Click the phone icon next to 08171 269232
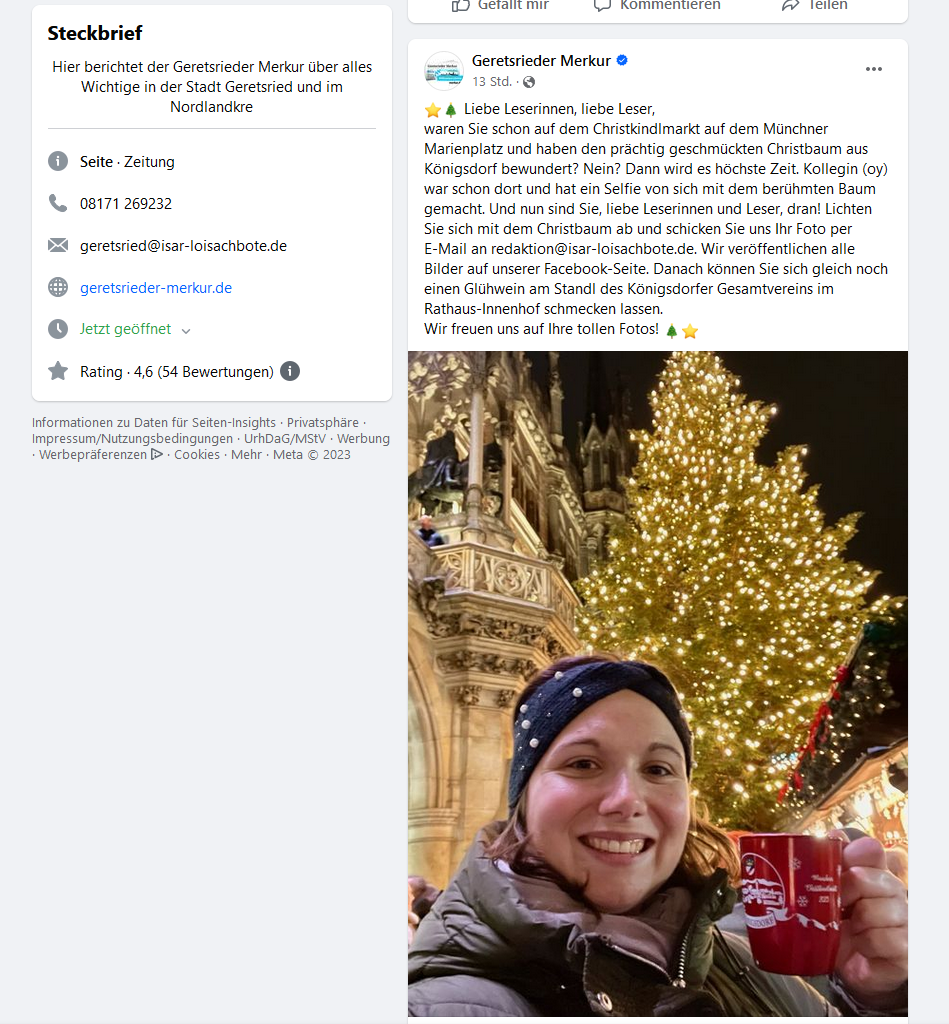The width and height of the screenshot is (949, 1024). [58, 203]
